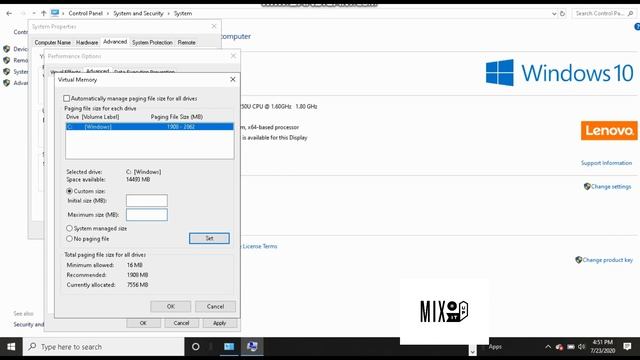Viewport: 640px width, 360px height.
Task: Open the System window taskbar icon
Action: tap(252, 347)
